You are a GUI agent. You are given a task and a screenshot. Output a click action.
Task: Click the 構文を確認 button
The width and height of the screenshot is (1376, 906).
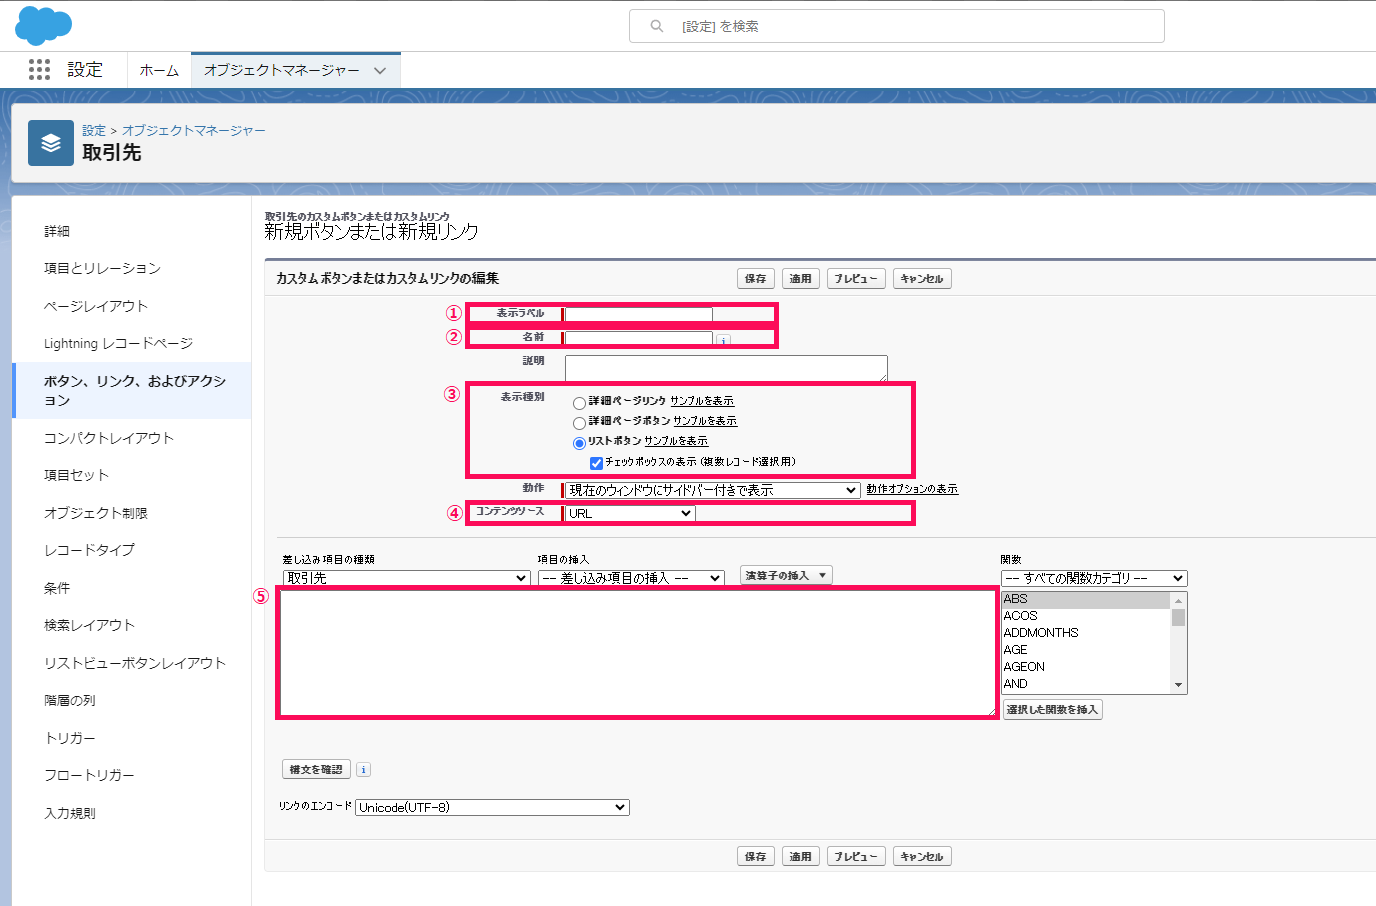[x=316, y=770]
